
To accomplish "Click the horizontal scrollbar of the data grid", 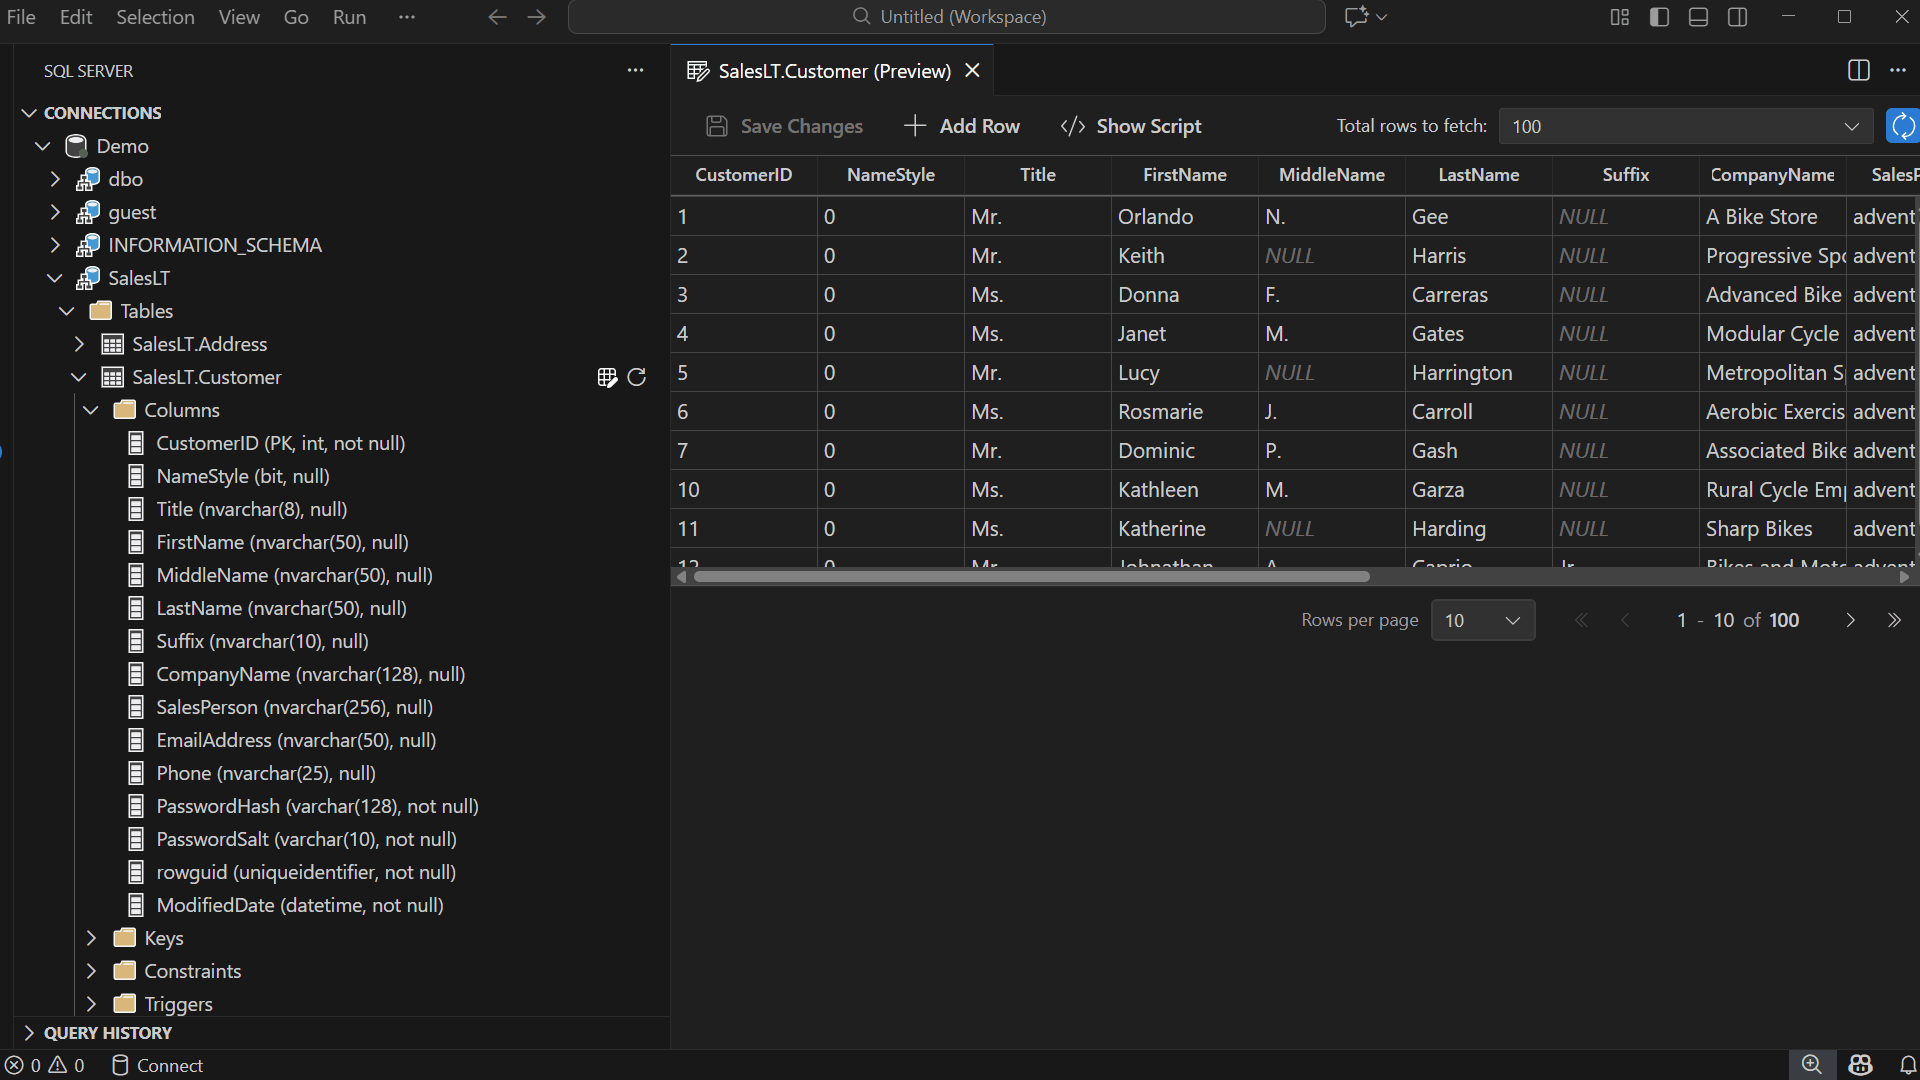I will point(1030,577).
